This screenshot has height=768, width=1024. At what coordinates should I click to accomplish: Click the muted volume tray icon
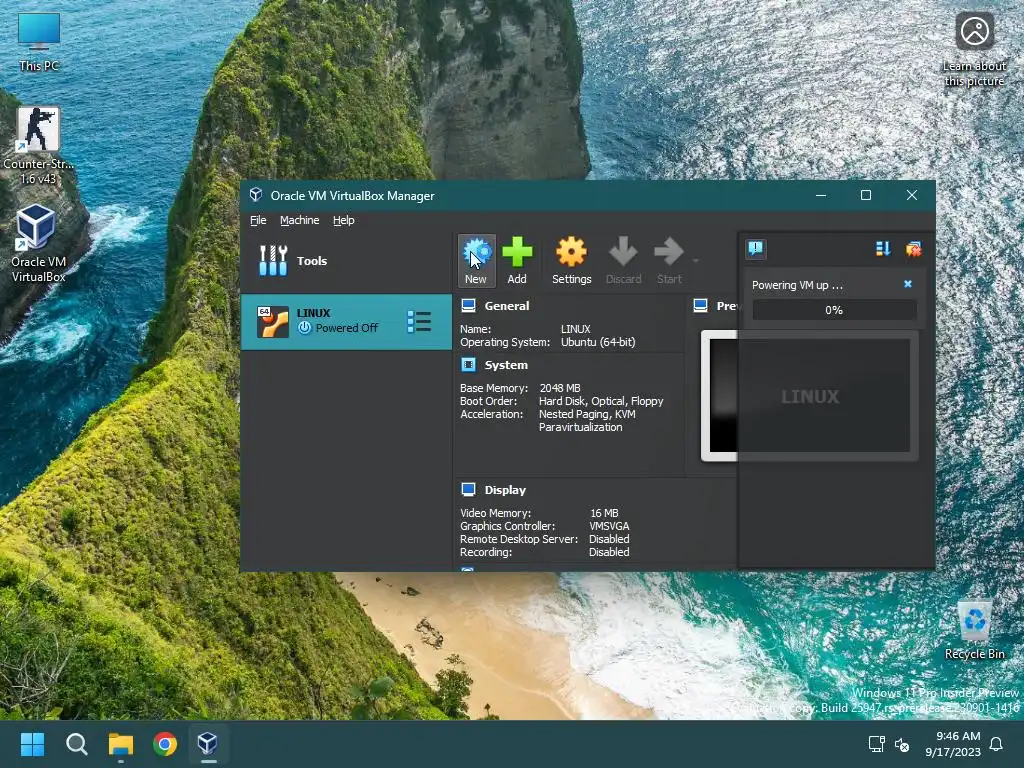pyautogui.click(x=902, y=744)
